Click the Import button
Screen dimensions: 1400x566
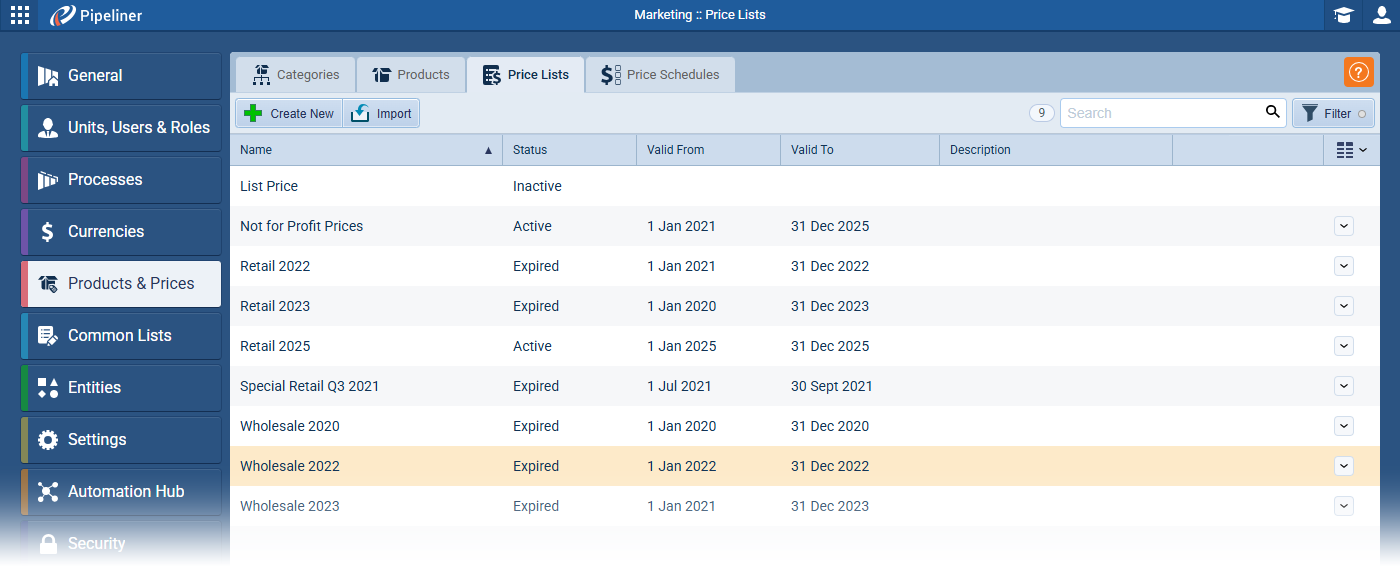coord(381,113)
